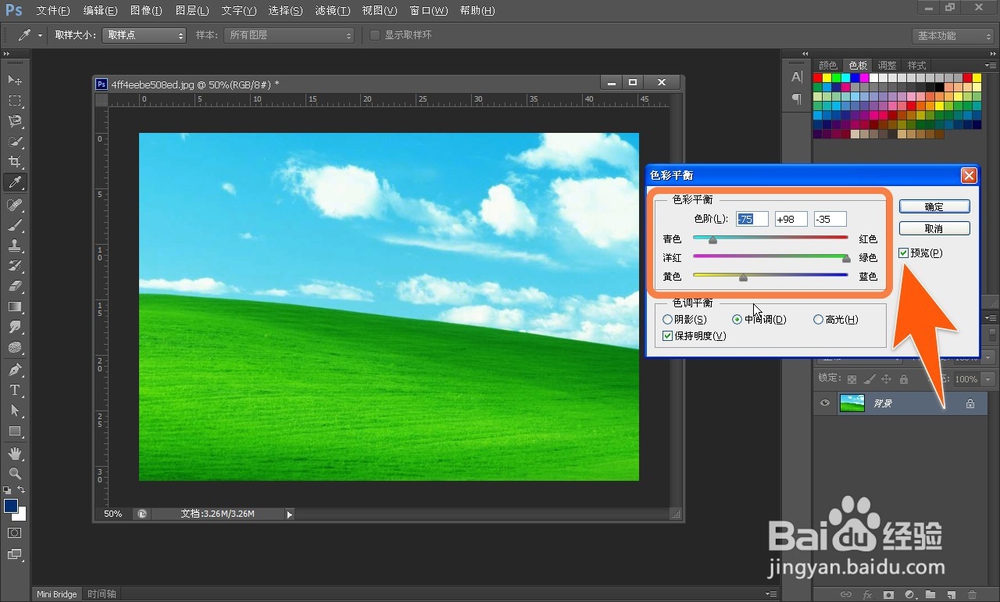Select the Eraser tool
The width and height of the screenshot is (1000, 602).
(15, 286)
